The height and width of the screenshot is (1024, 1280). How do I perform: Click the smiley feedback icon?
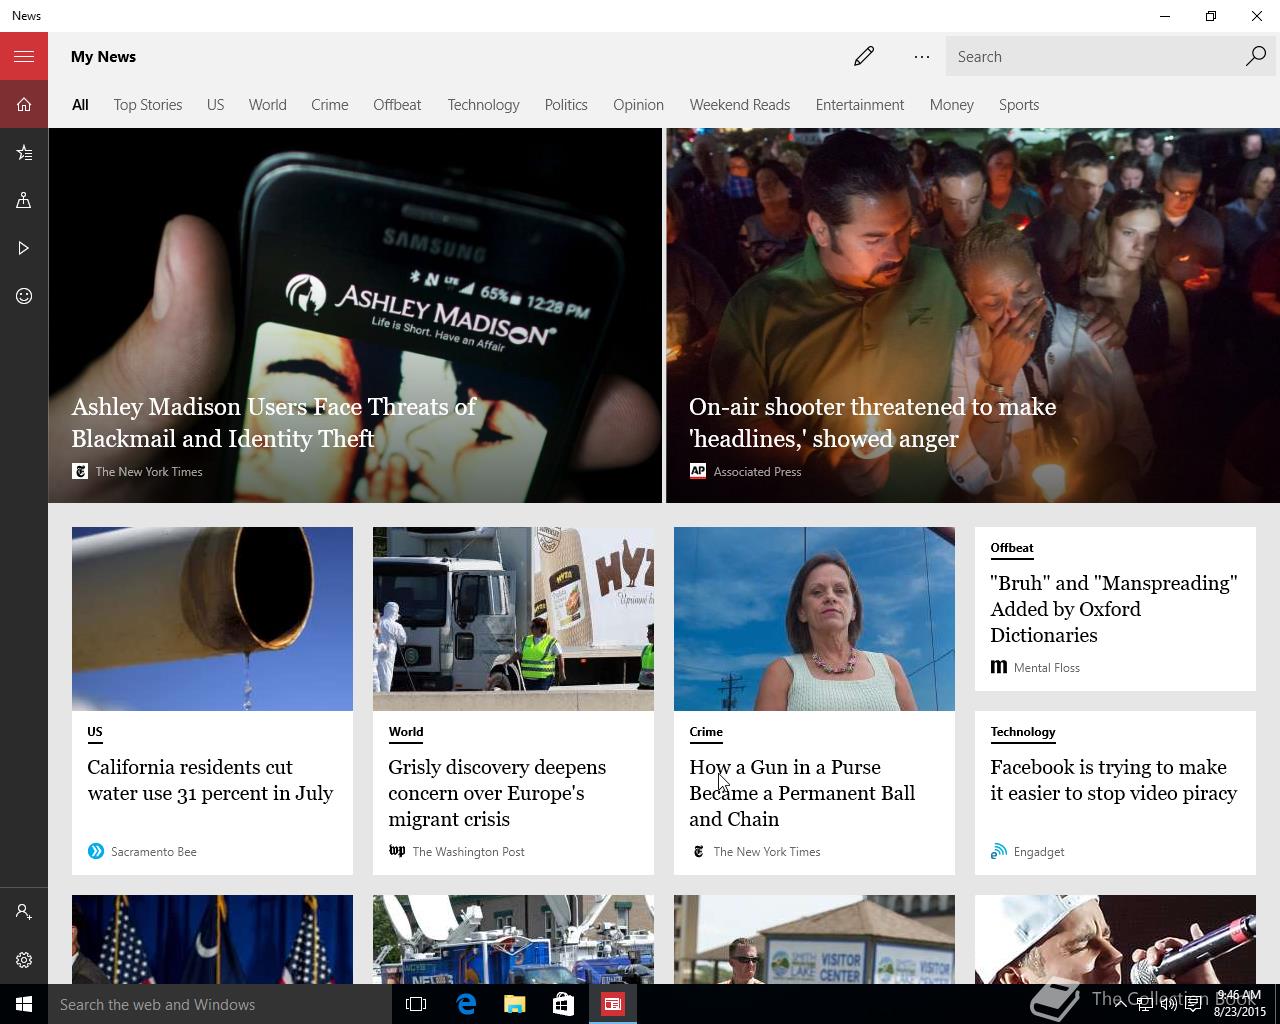(24, 296)
